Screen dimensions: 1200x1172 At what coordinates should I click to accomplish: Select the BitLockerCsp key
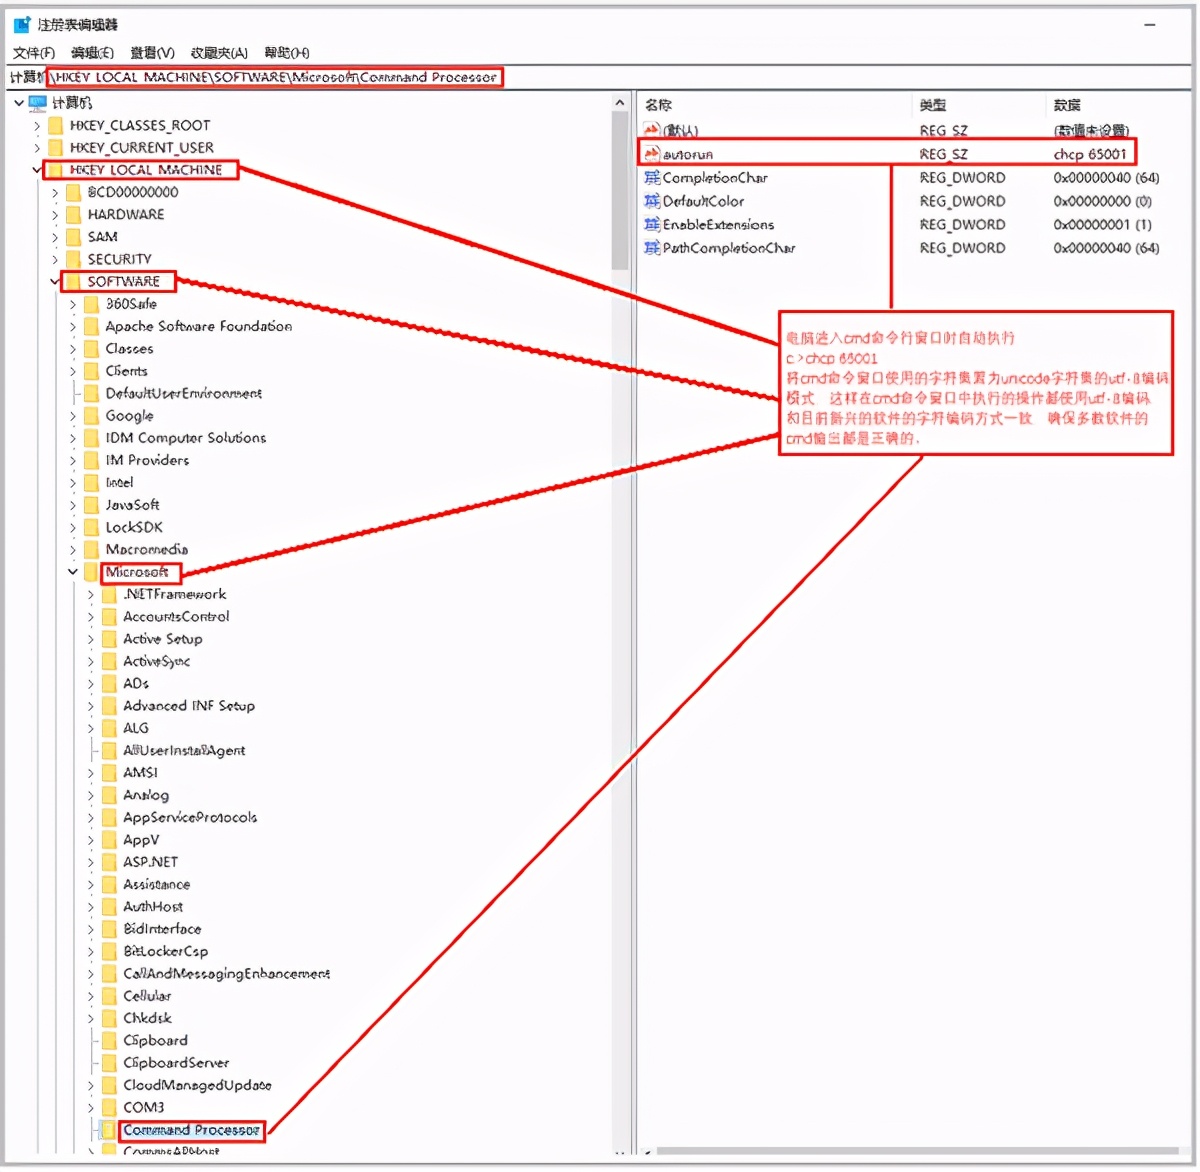(x=166, y=952)
